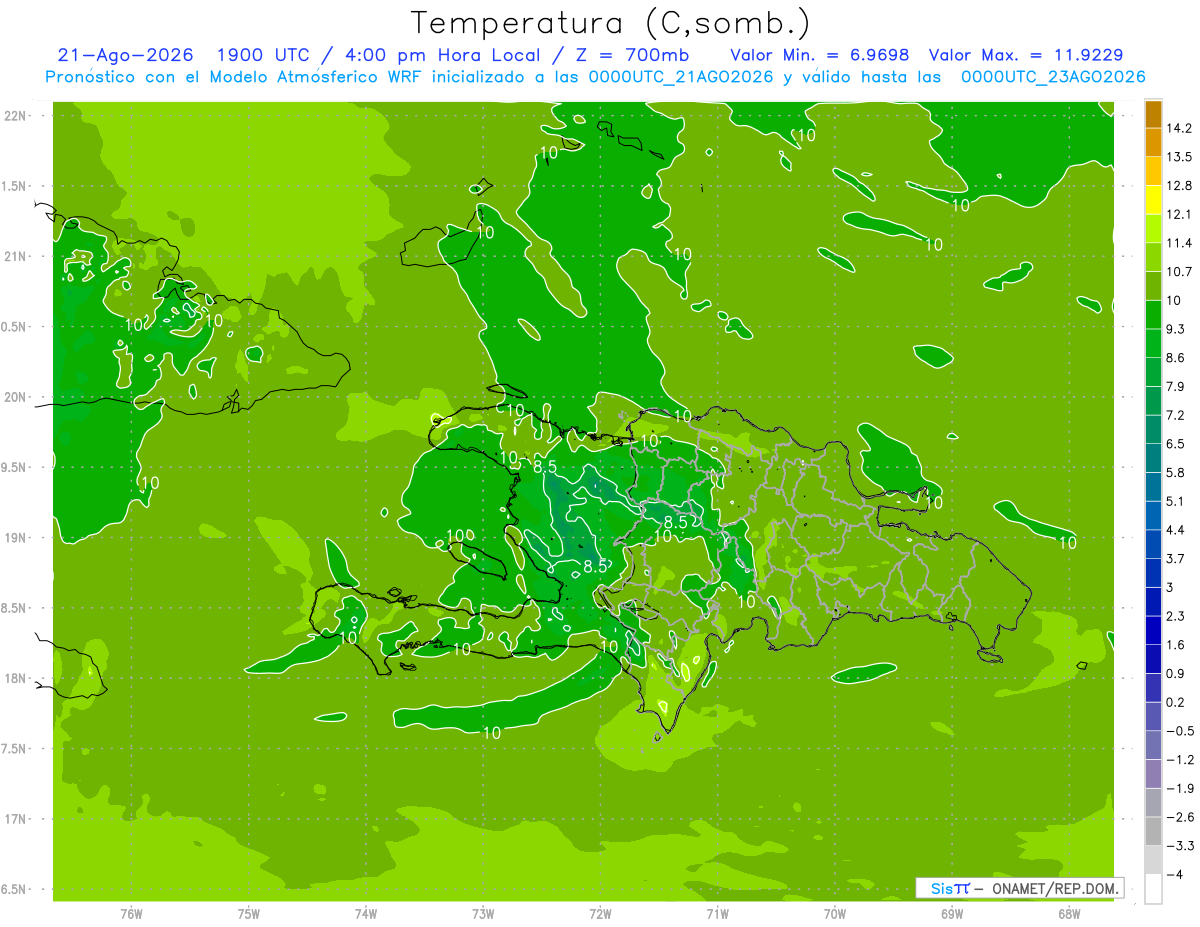The width and height of the screenshot is (1200, 927).
Task: Click the "18N" latitude tick label
Action: [15, 678]
